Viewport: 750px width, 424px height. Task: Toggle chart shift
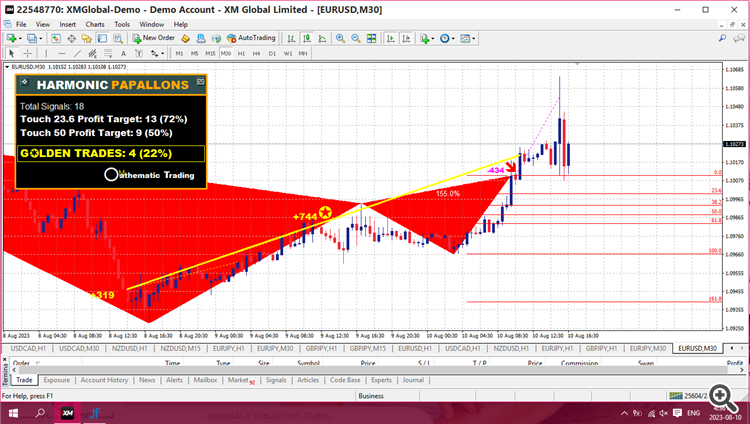(406, 38)
